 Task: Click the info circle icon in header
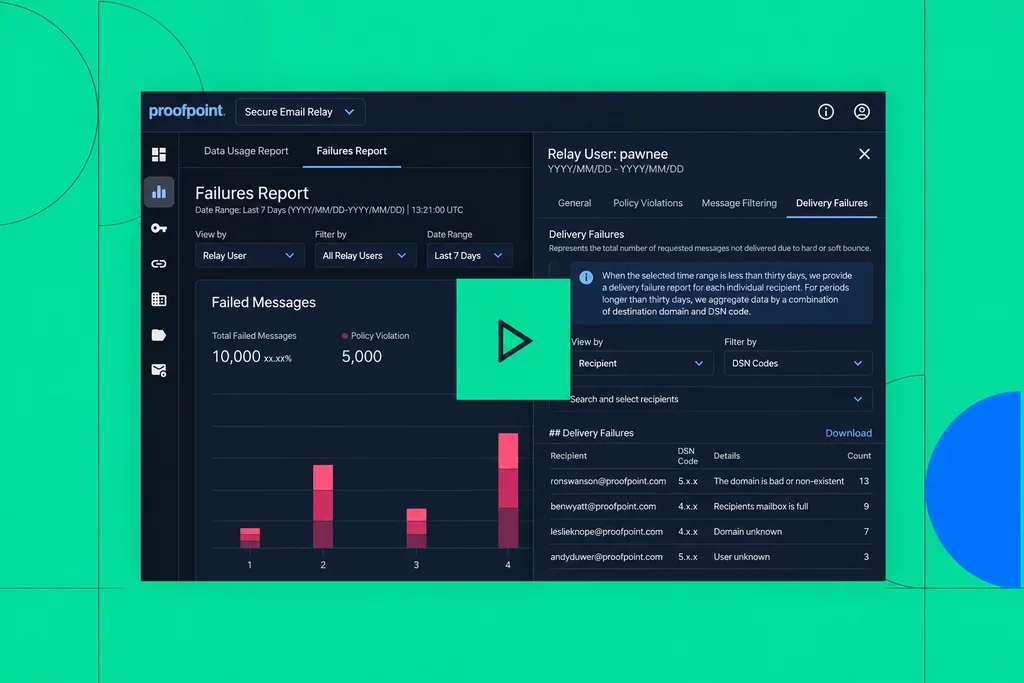click(x=826, y=112)
